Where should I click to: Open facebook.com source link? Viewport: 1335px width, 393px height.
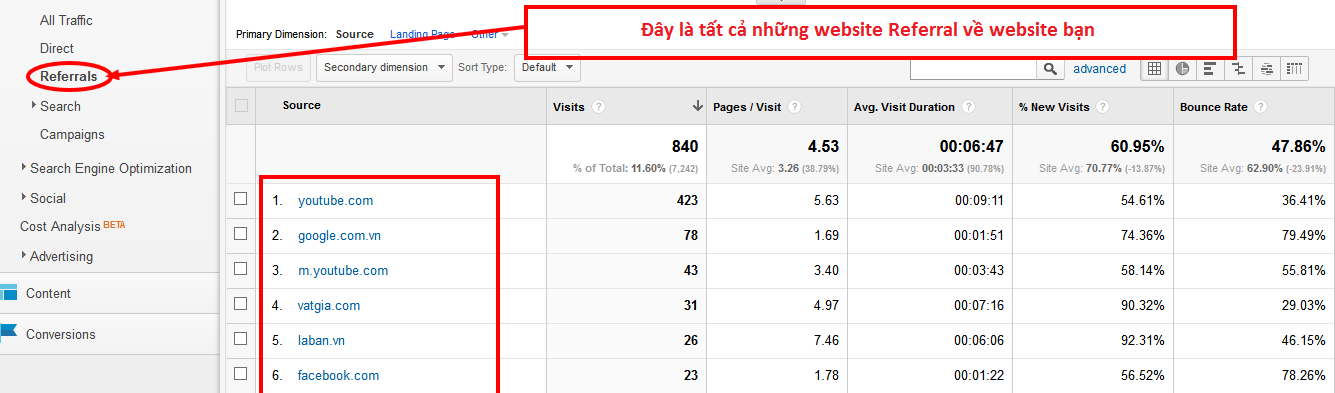click(x=338, y=375)
